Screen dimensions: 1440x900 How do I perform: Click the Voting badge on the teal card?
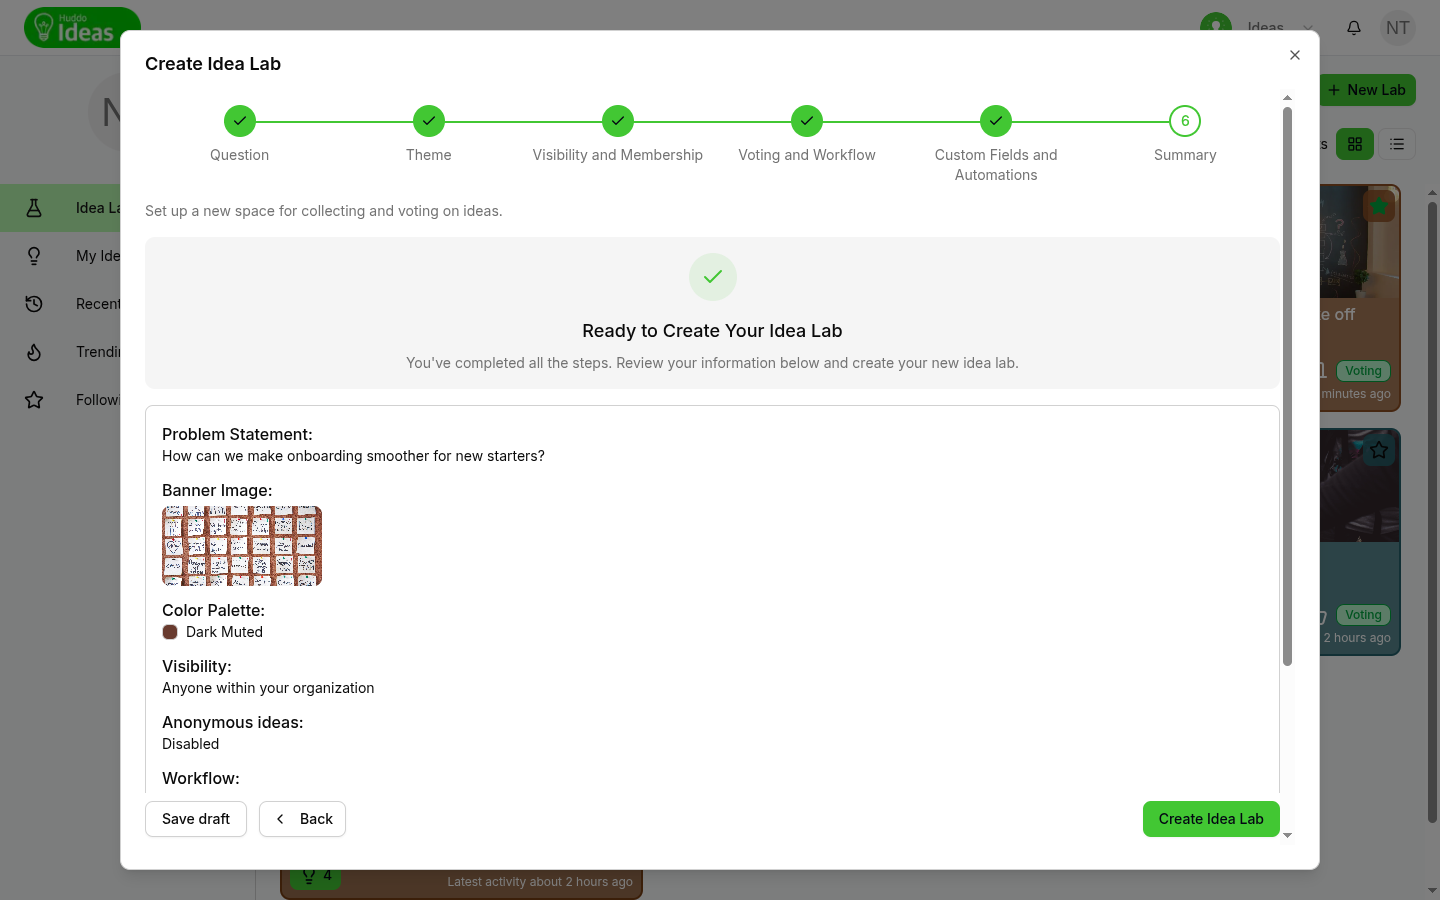coord(1363,615)
